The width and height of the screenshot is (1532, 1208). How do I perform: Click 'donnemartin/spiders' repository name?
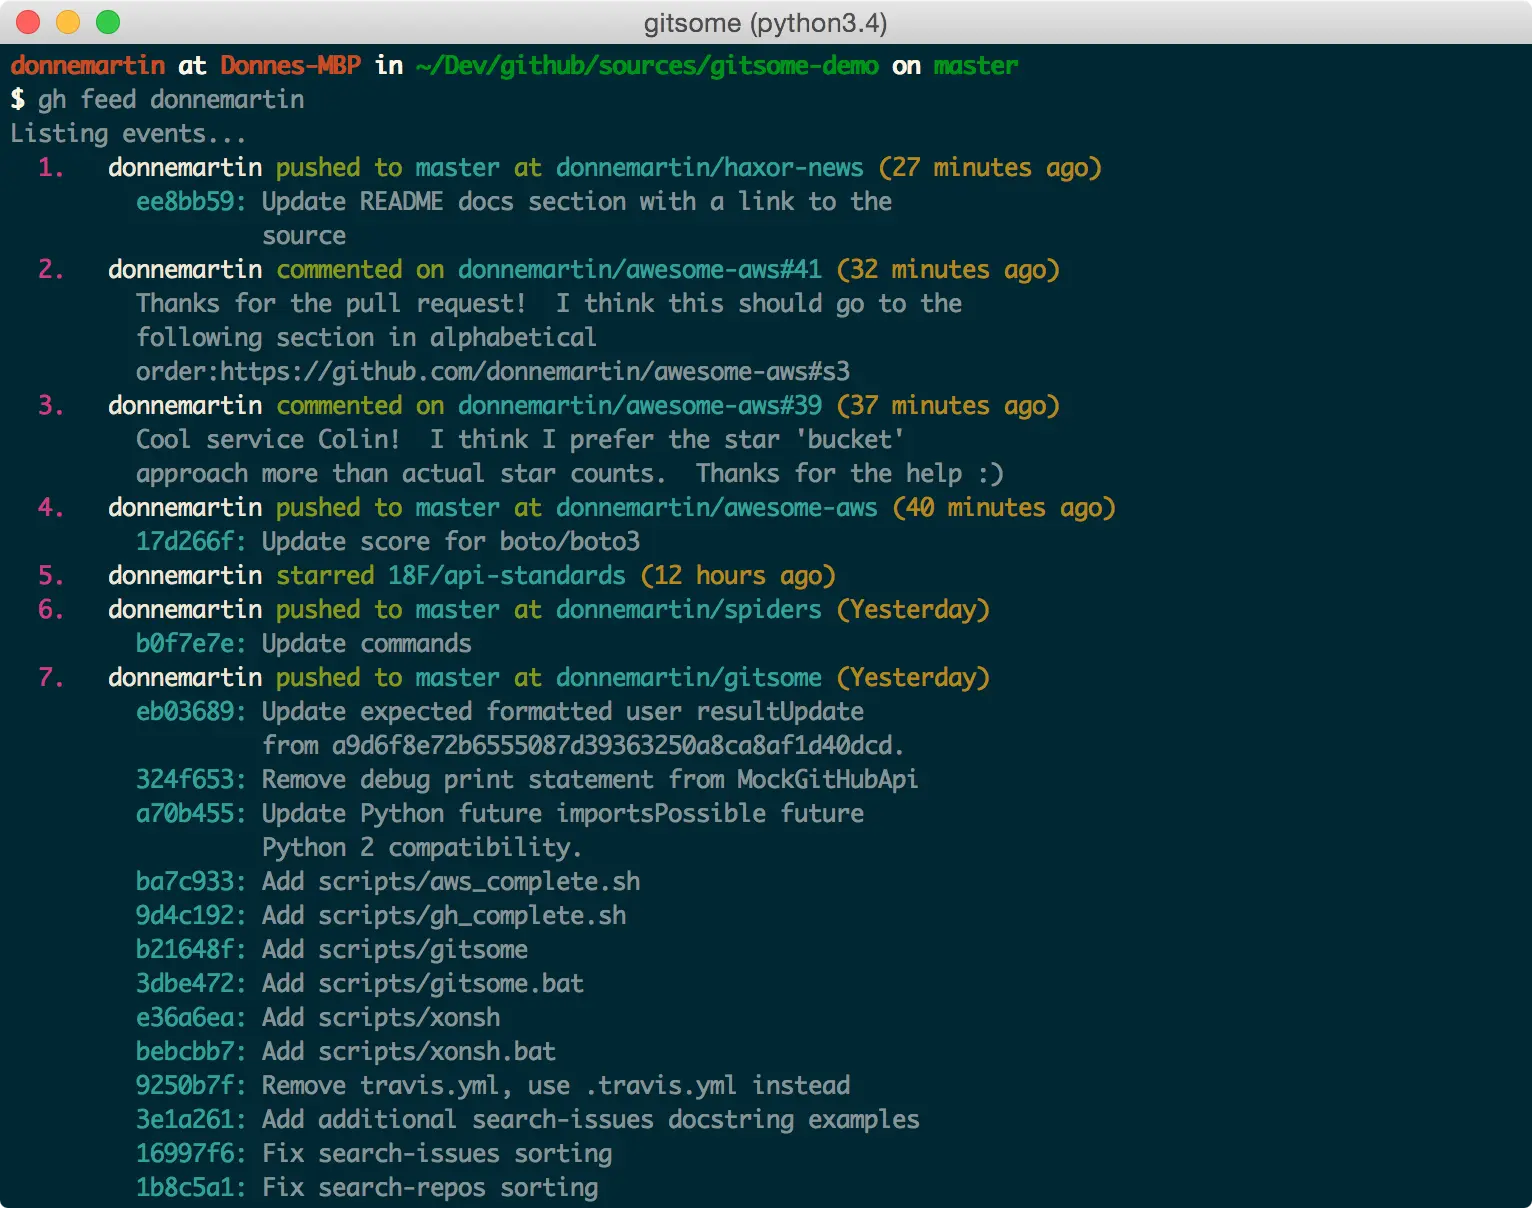[x=689, y=609]
